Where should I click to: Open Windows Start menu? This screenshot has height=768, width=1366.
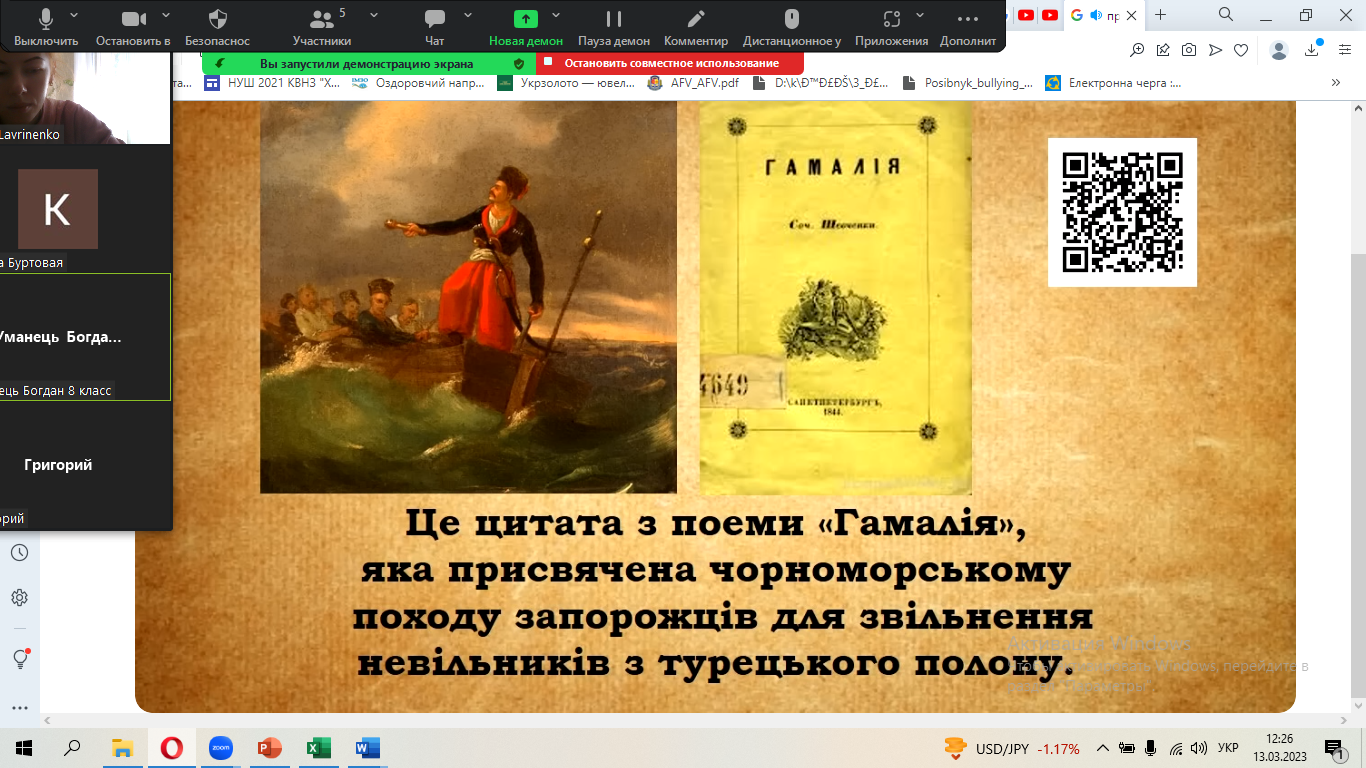tap(24, 748)
